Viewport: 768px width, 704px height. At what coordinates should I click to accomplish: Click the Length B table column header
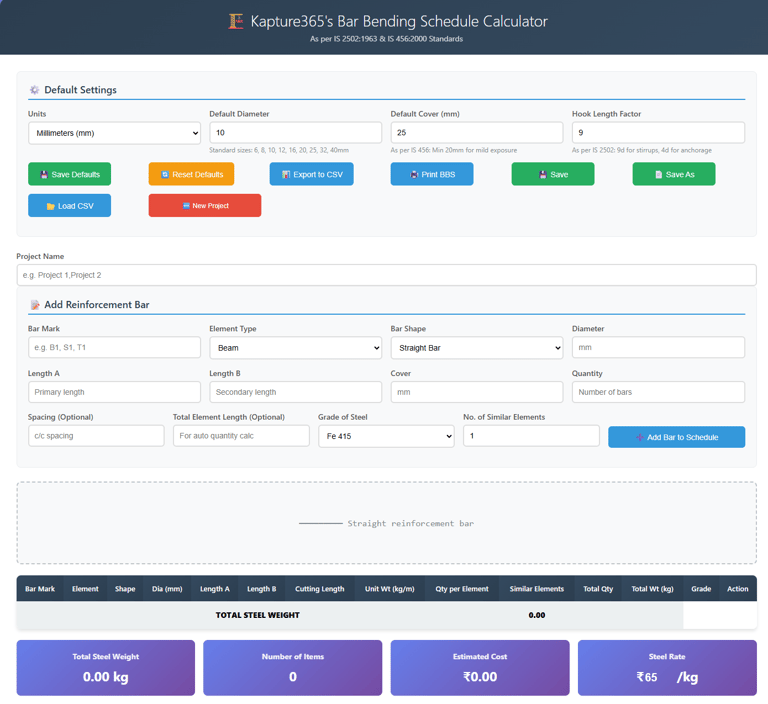(262, 589)
